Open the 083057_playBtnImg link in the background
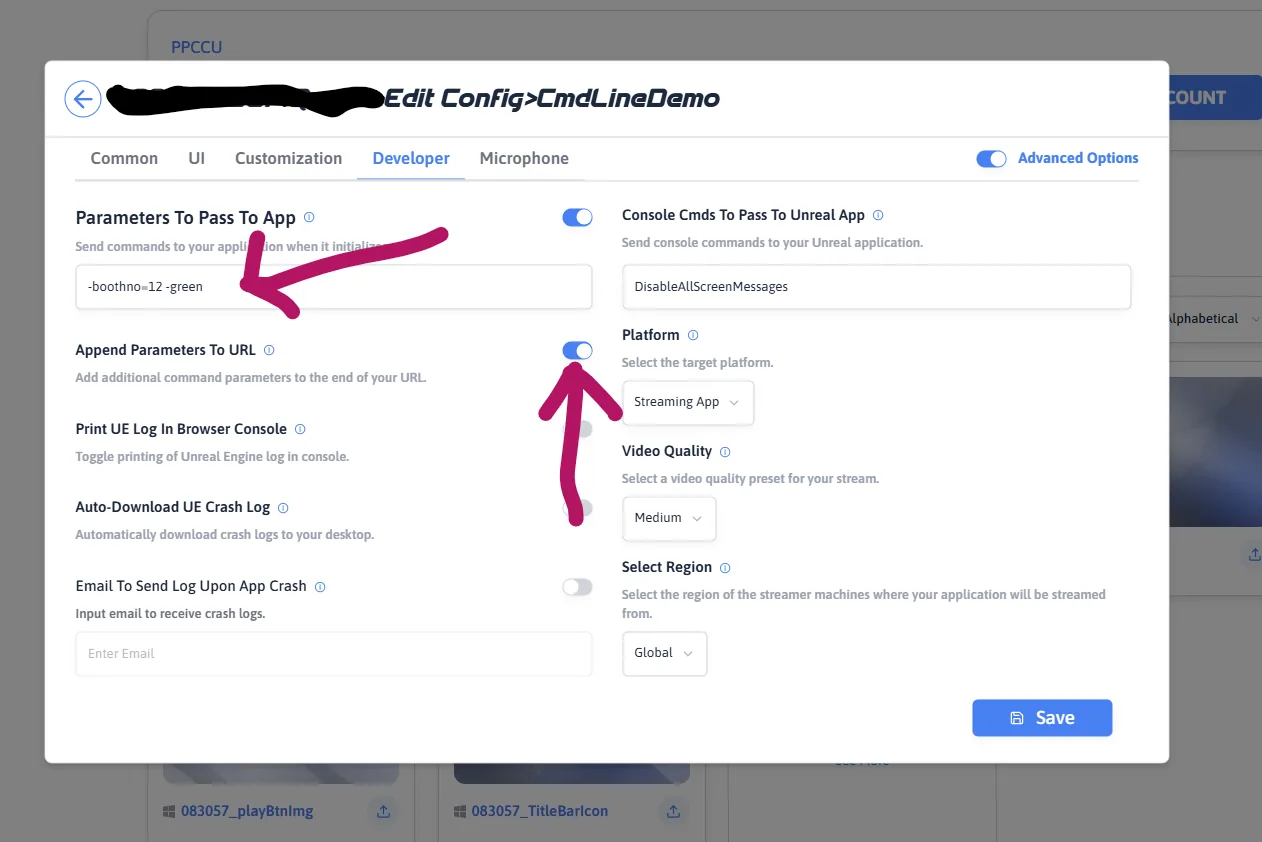Viewport: 1262px width, 842px height. click(247, 811)
